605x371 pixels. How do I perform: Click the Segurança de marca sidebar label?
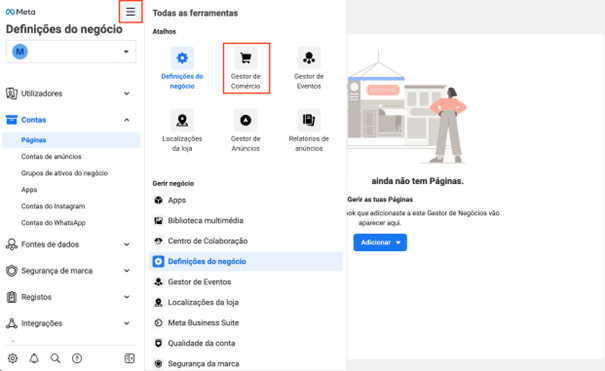tap(57, 271)
